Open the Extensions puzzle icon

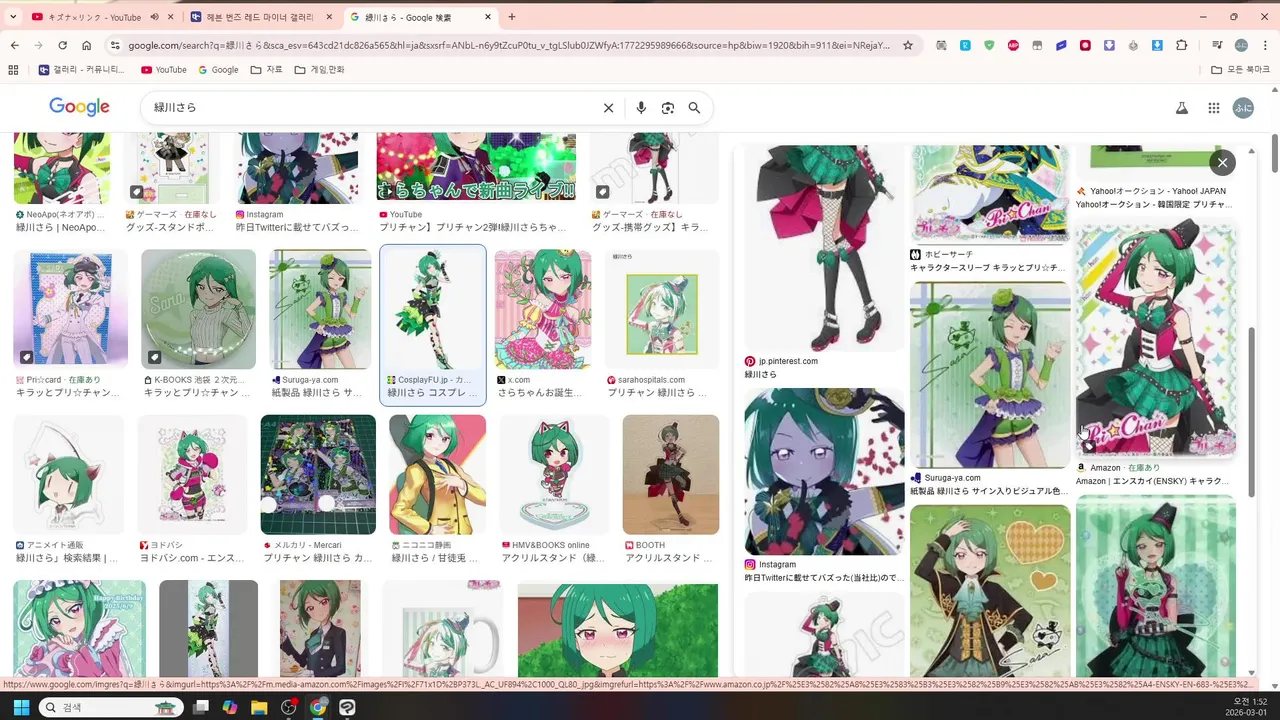[1181, 45]
